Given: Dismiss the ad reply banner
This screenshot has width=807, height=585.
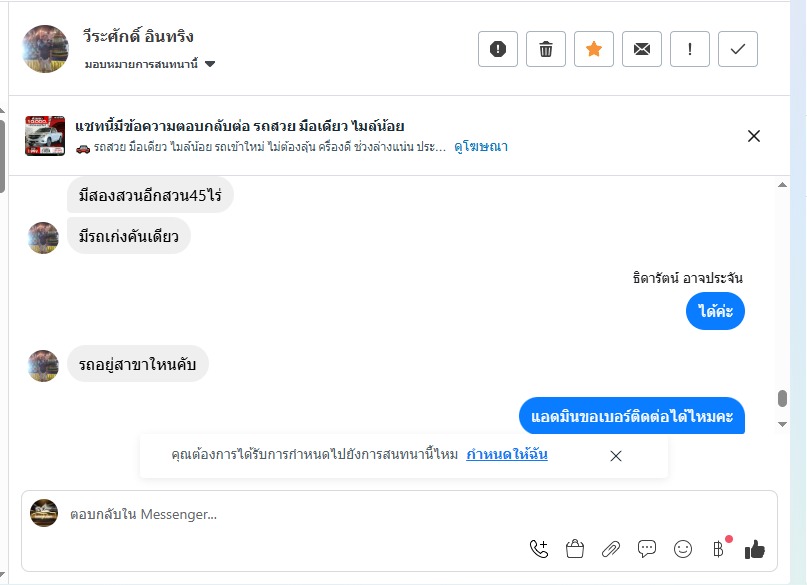Looking at the screenshot, I should tap(754, 136).
